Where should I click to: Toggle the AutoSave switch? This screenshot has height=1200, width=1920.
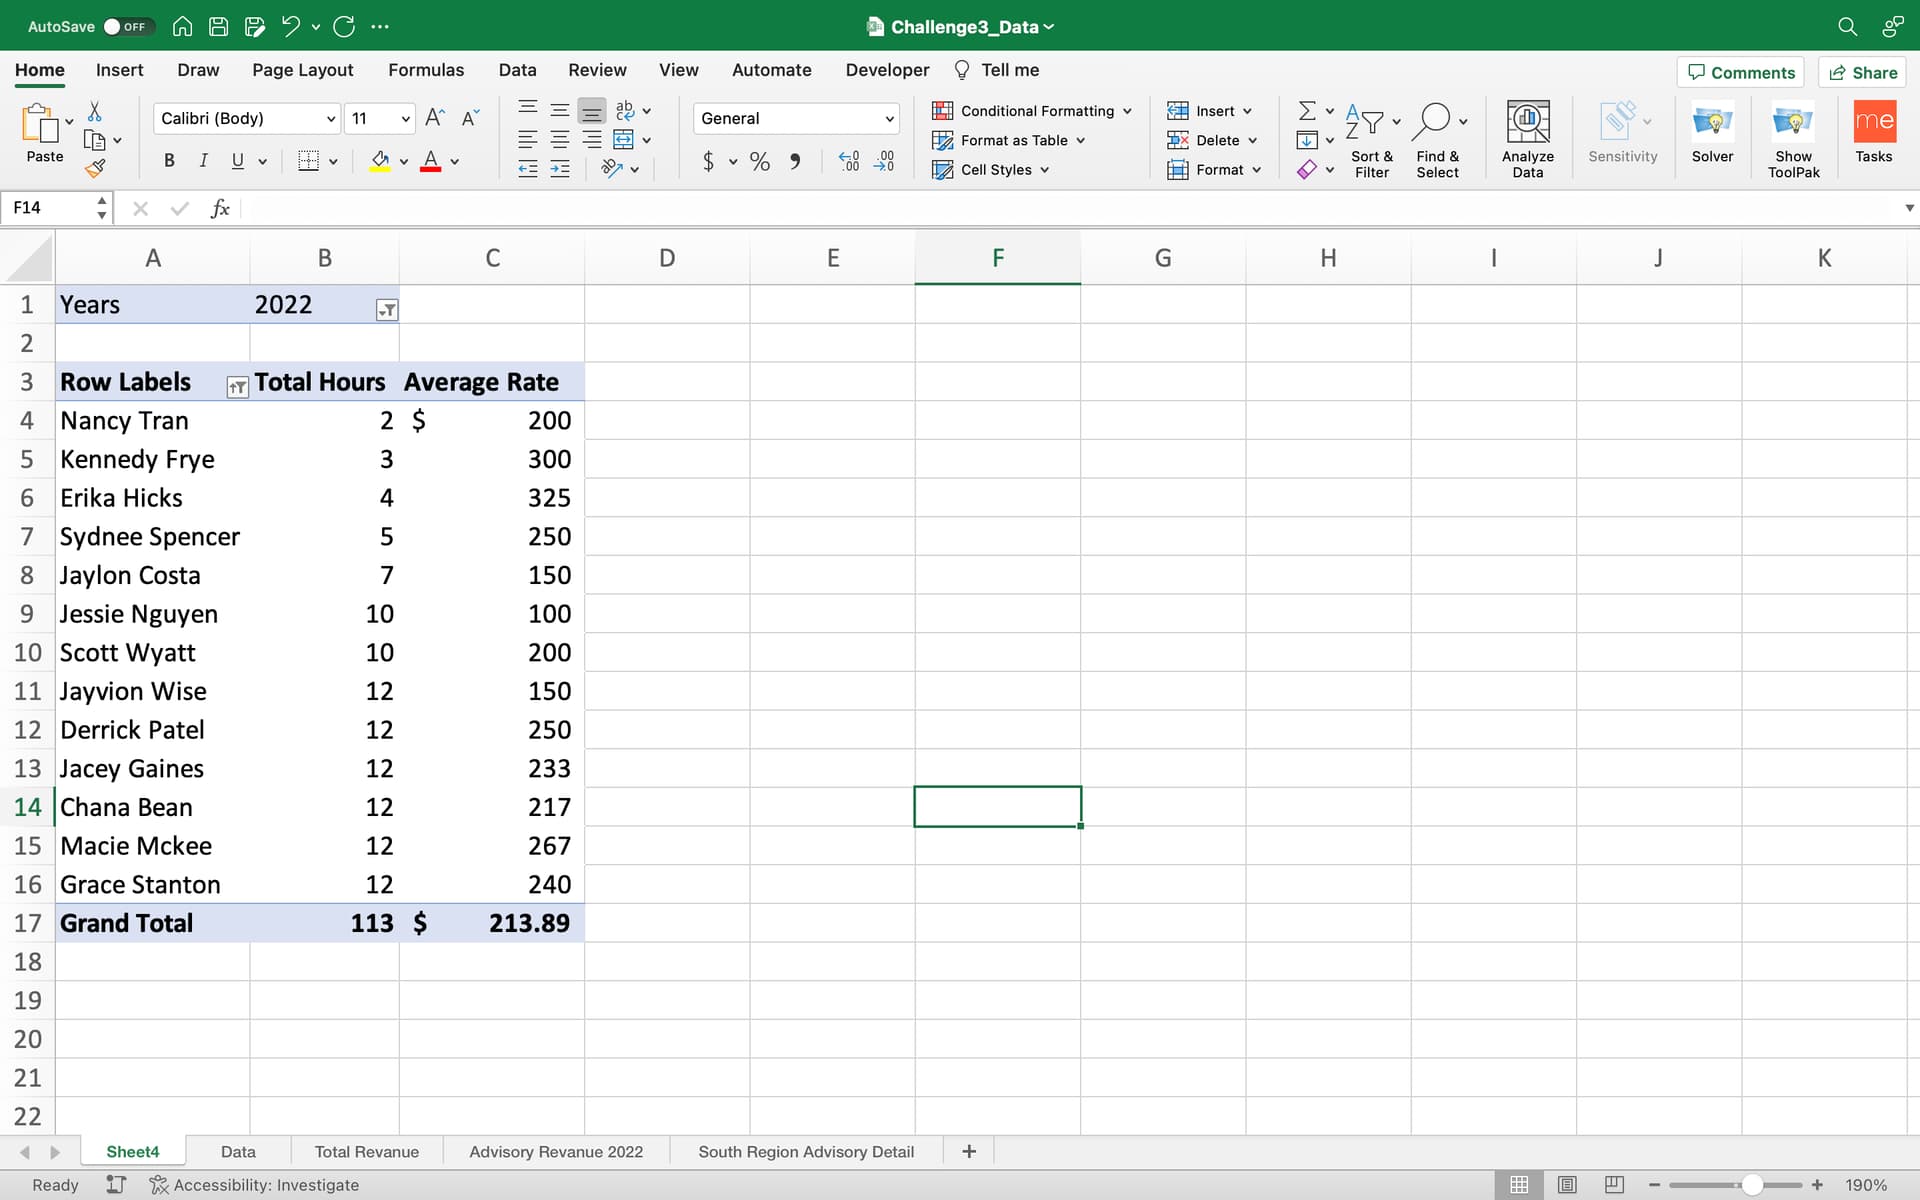coord(126,27)
